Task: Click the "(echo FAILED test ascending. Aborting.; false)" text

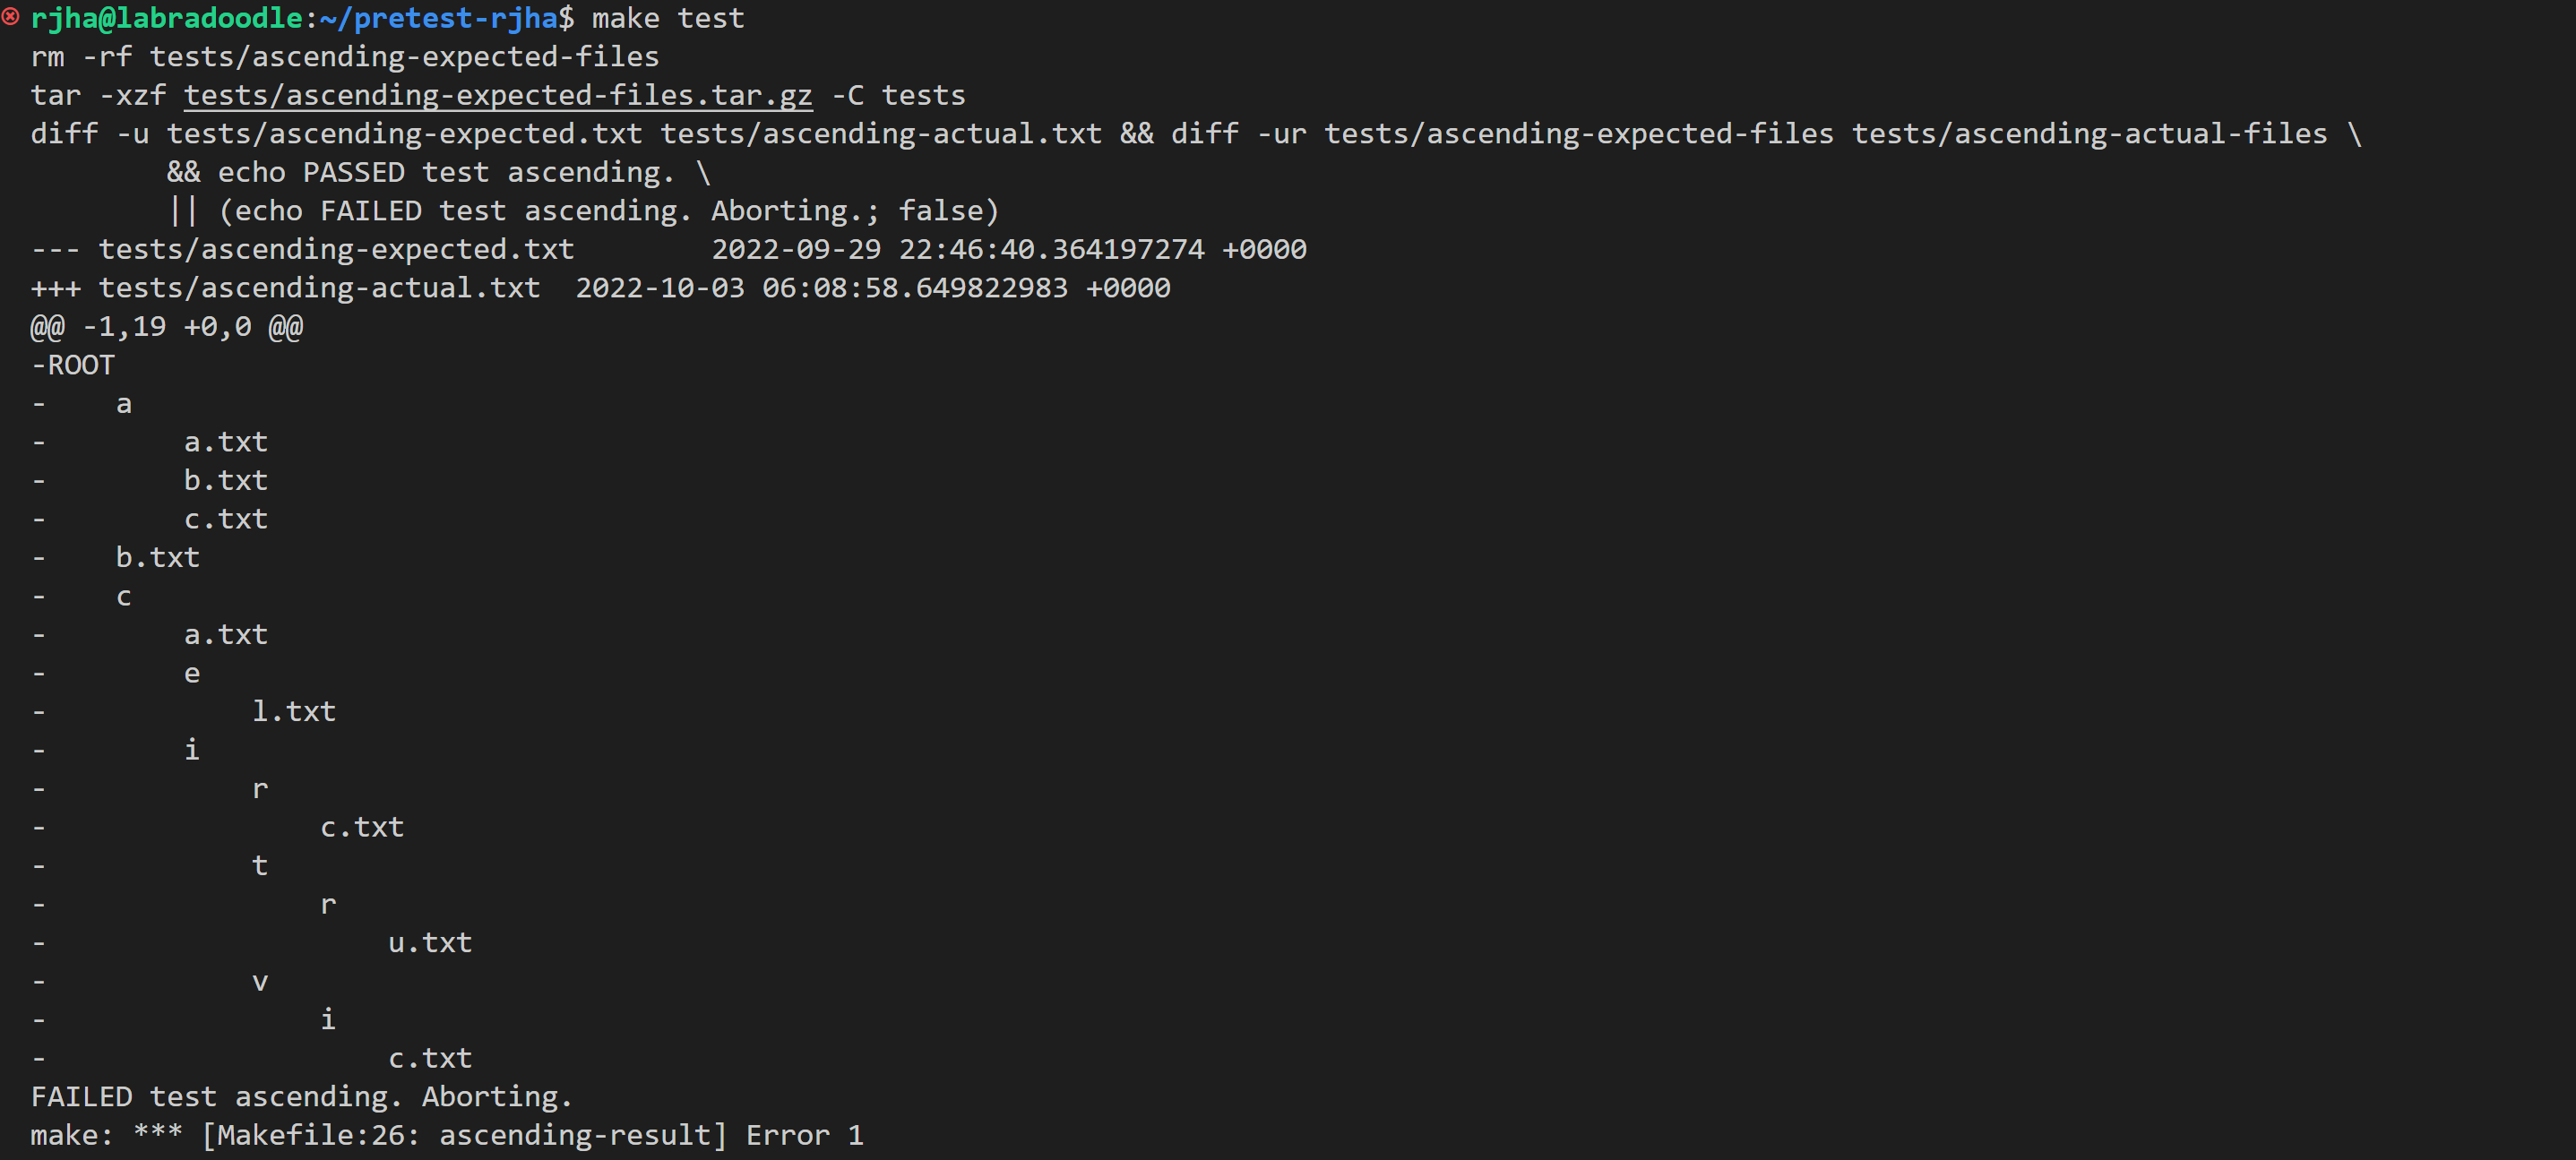Action: 608,211
